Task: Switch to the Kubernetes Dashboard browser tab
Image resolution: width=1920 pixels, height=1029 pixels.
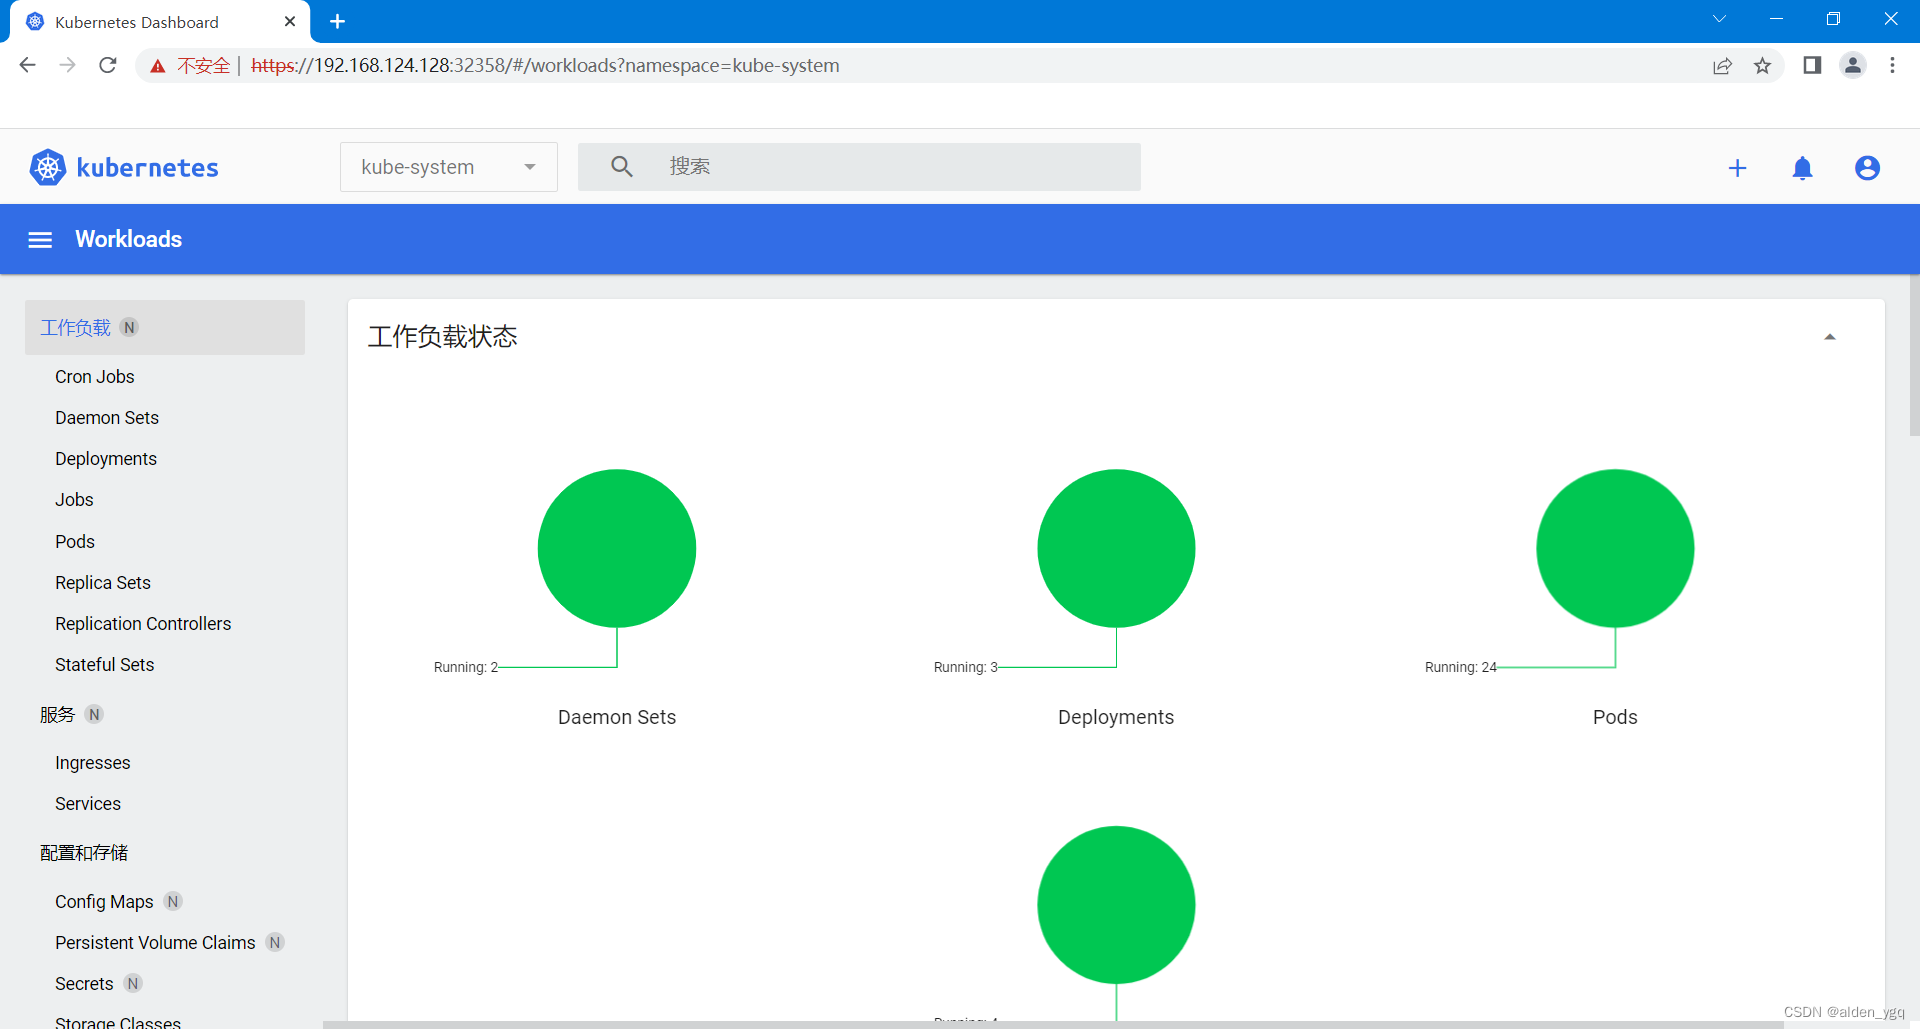Action: (137, 21)
